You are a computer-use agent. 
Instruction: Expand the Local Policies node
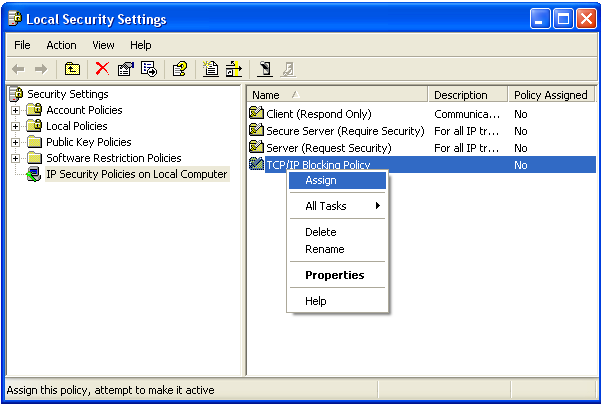15,126
